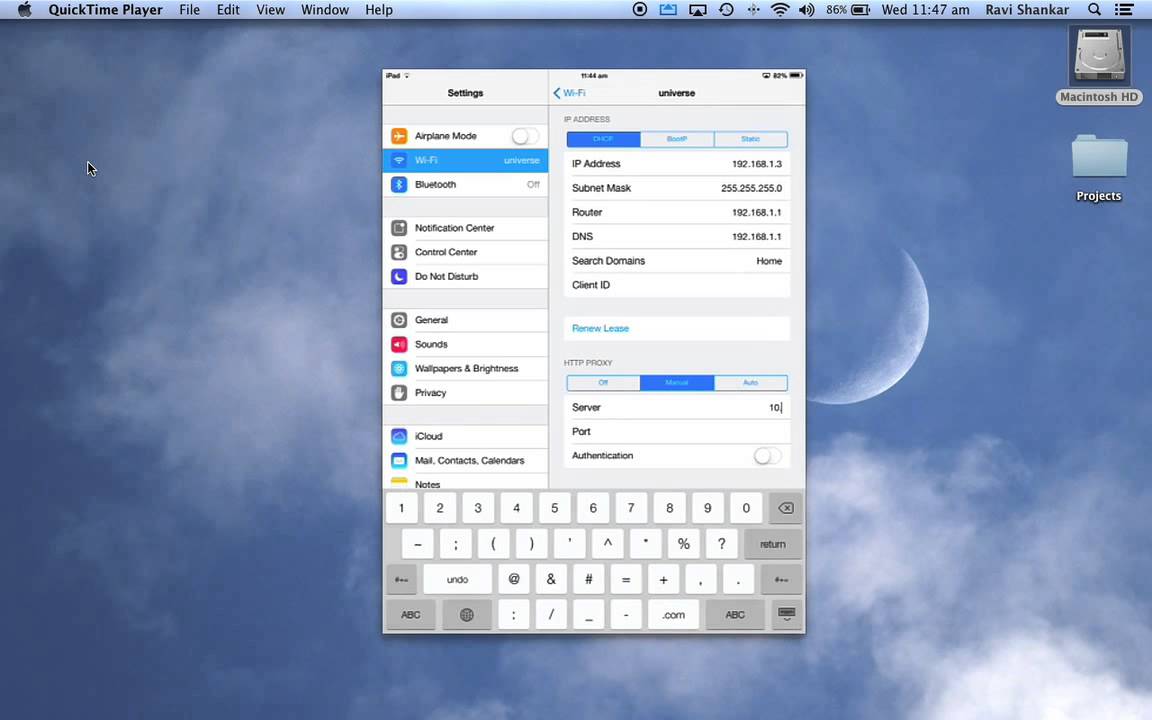Open the File menu
This screenshot has width=1152, height=720.
(x=190, y=10)
